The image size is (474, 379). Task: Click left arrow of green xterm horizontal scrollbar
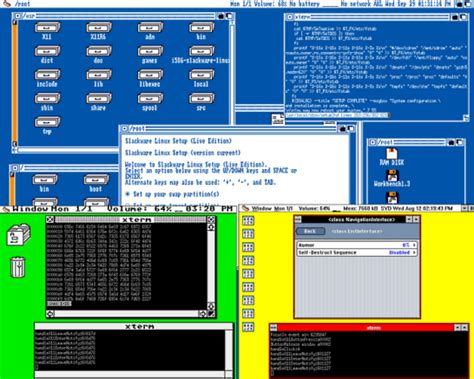click(x=50, y=314)
